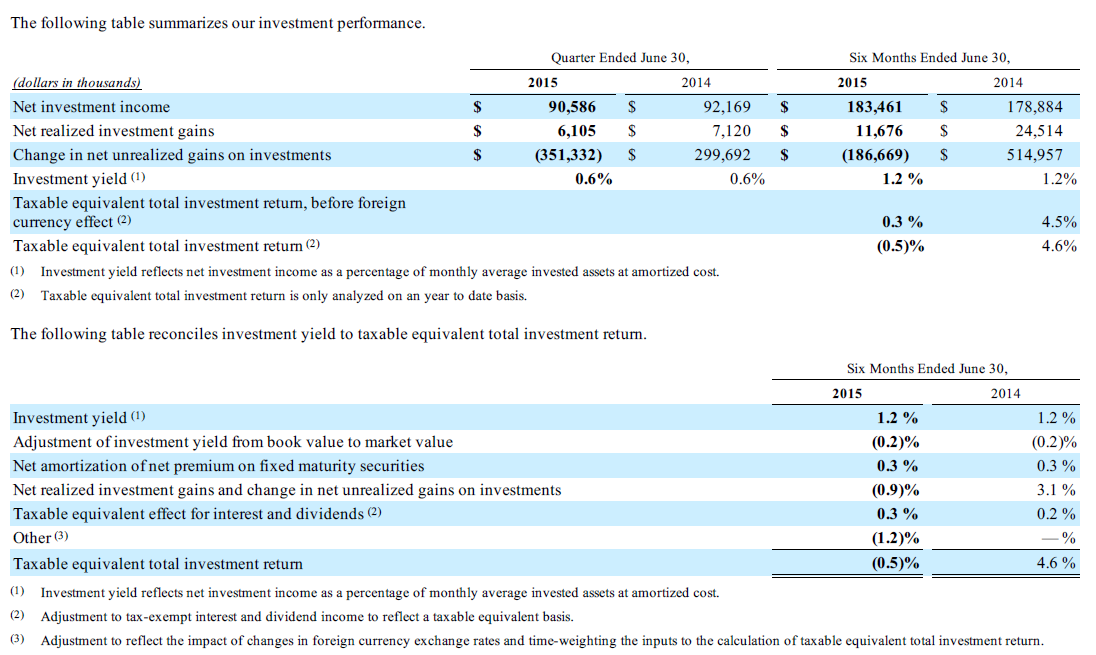The height and width of the screenshot is (655, 1096).
Task: Select the double-underlined 4.6 % total in reconciliation table
Action: pos(1056,563)
